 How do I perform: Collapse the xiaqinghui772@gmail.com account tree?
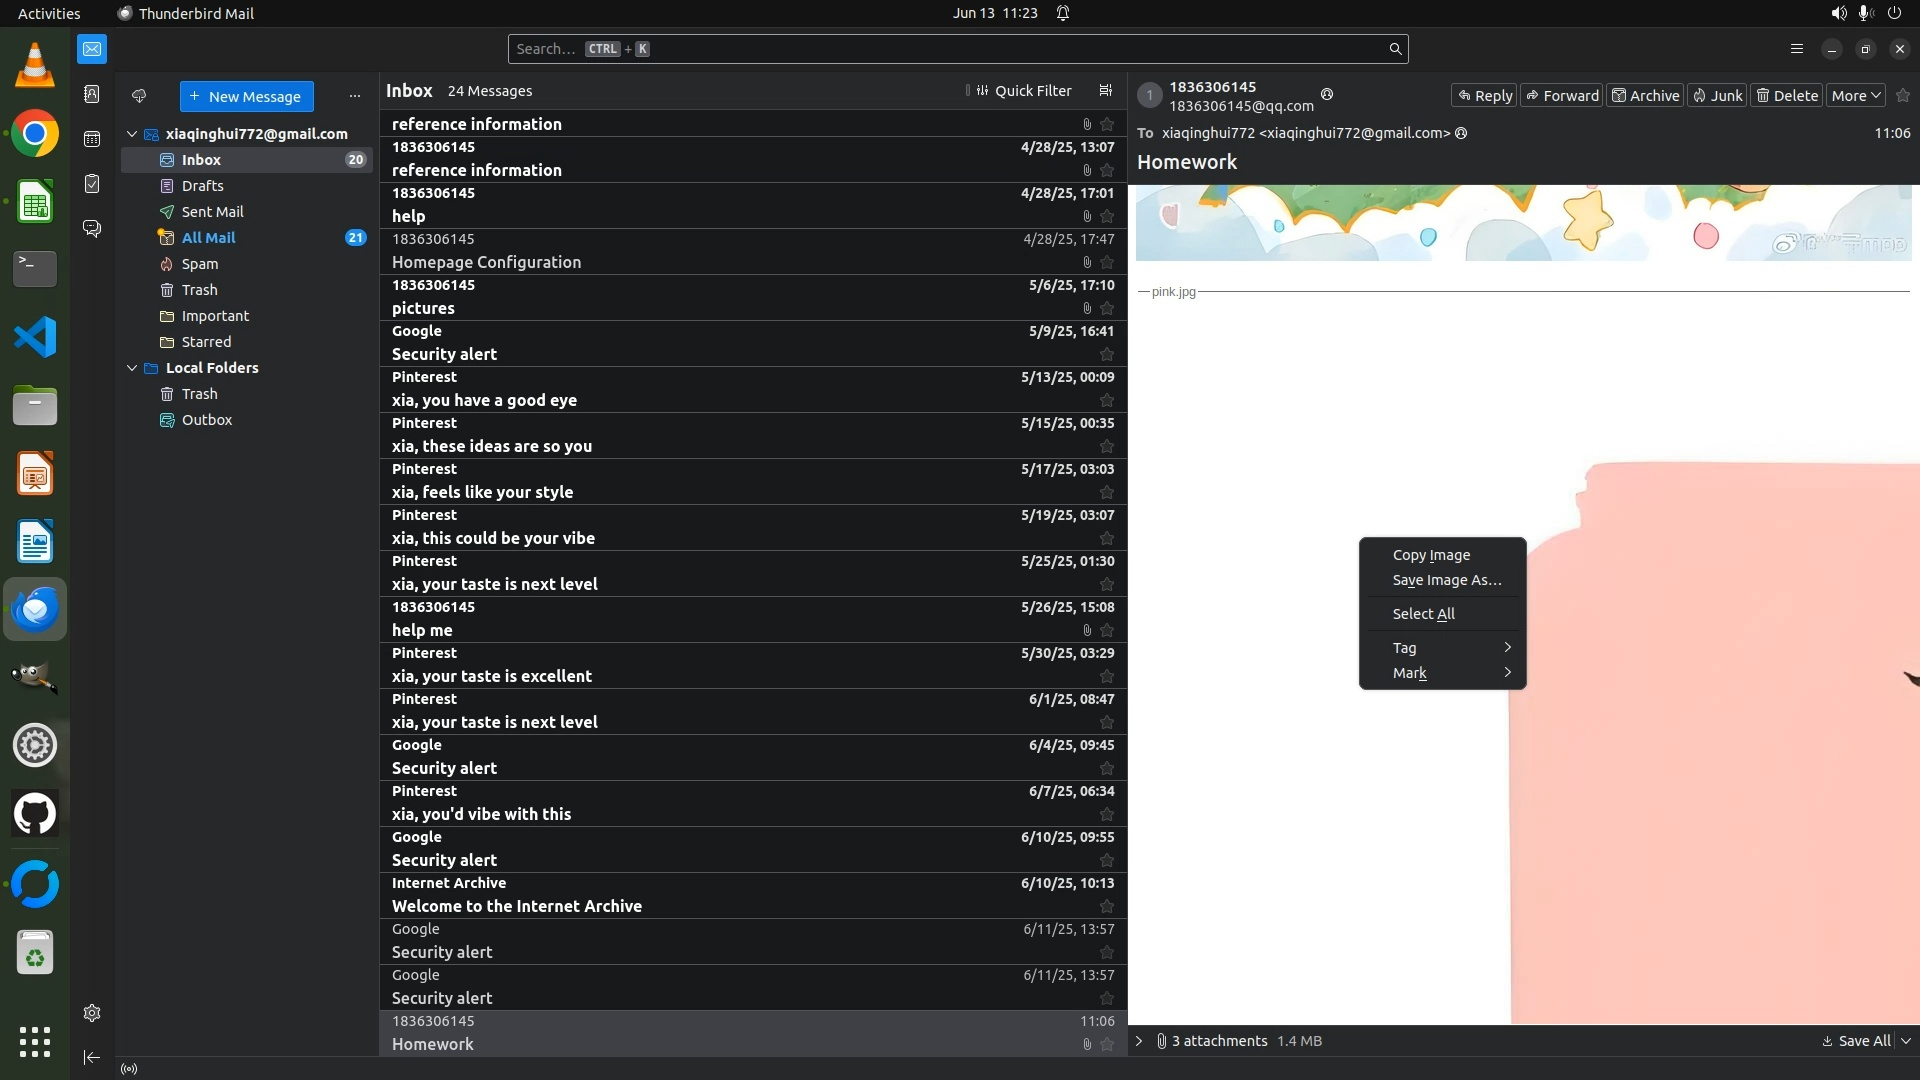pyautogui.click(x=132, y=134)
